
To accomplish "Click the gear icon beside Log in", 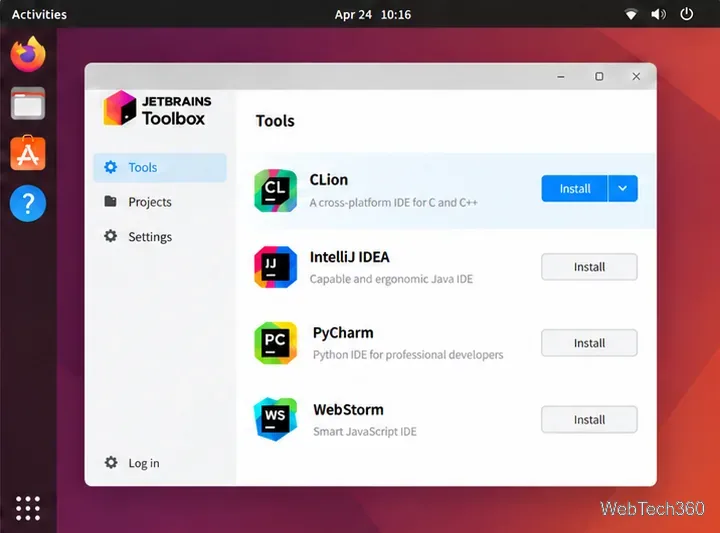I will pyautogui.click(x=111, y=462).
